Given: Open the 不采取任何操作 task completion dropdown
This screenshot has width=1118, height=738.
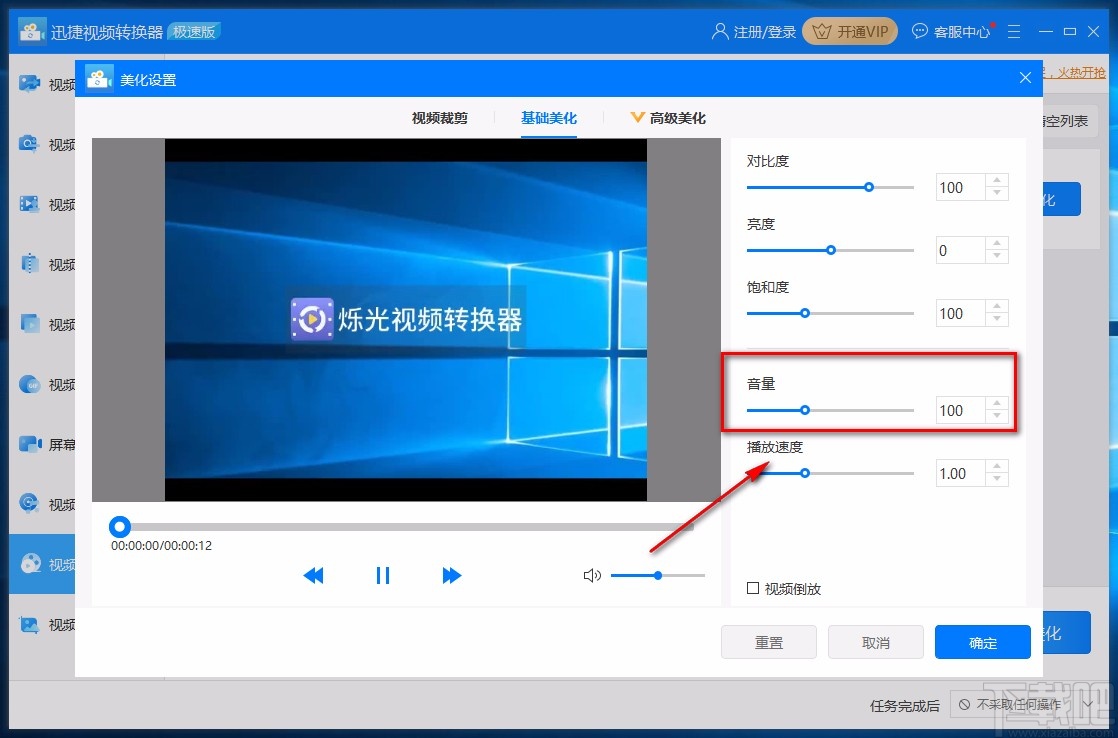Looking at the screenshot, I should click(x=1022, y=705).
